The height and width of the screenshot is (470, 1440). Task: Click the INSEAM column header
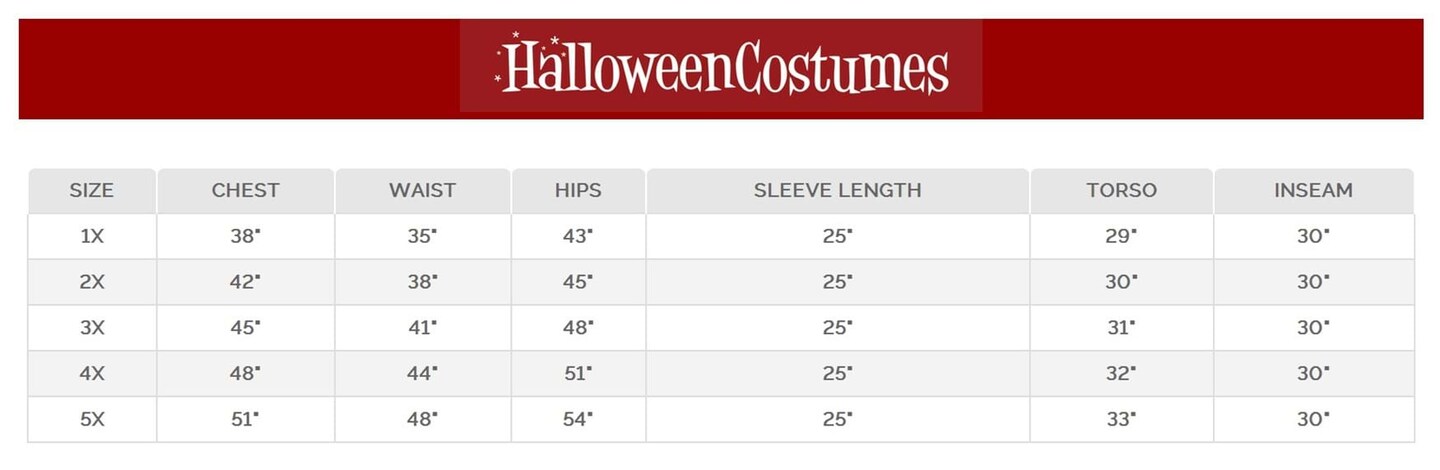tap(1313, 190)
